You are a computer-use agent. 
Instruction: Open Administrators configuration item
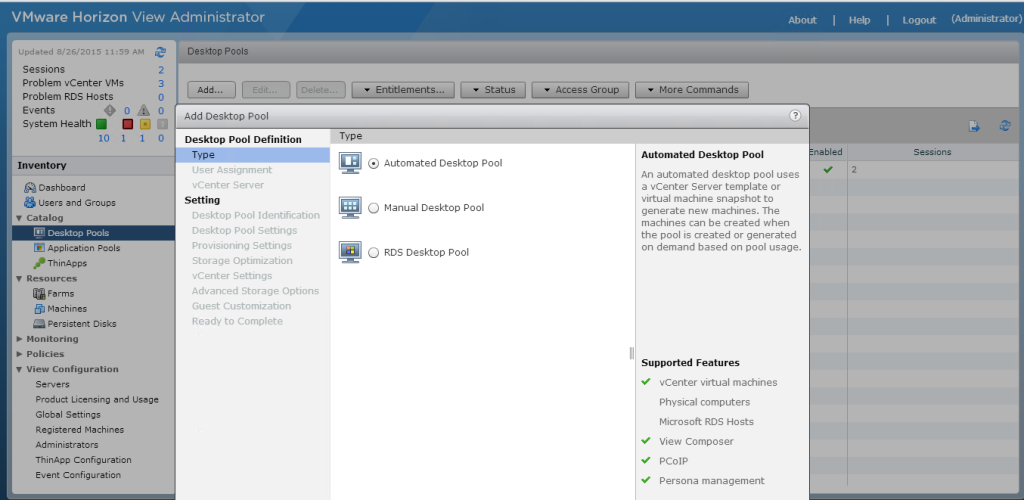coord(67,445)
